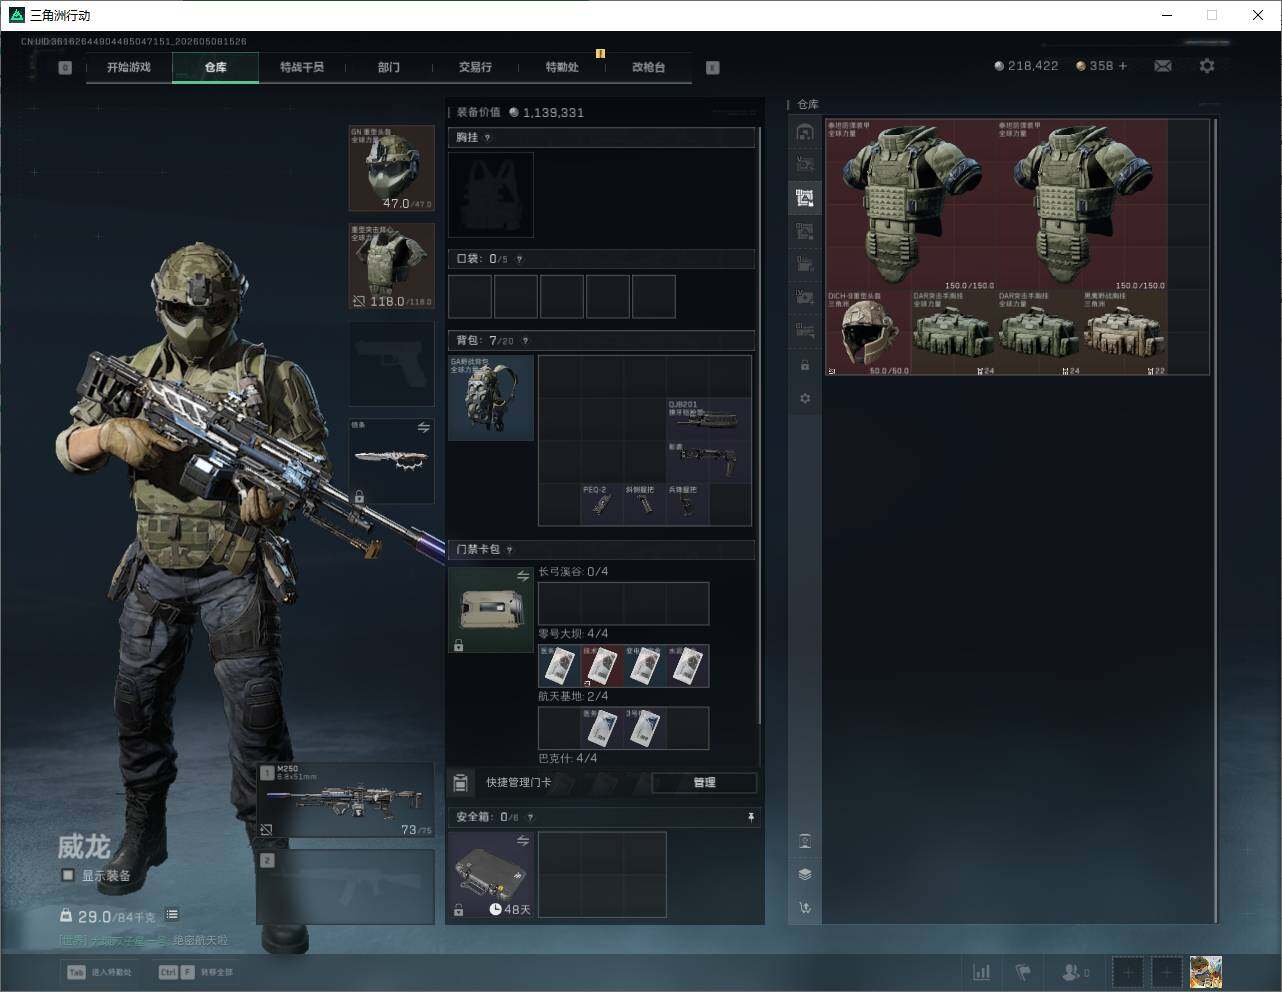Open the weight details list icon
The image size is (1282, 992).
coord(172,915)
